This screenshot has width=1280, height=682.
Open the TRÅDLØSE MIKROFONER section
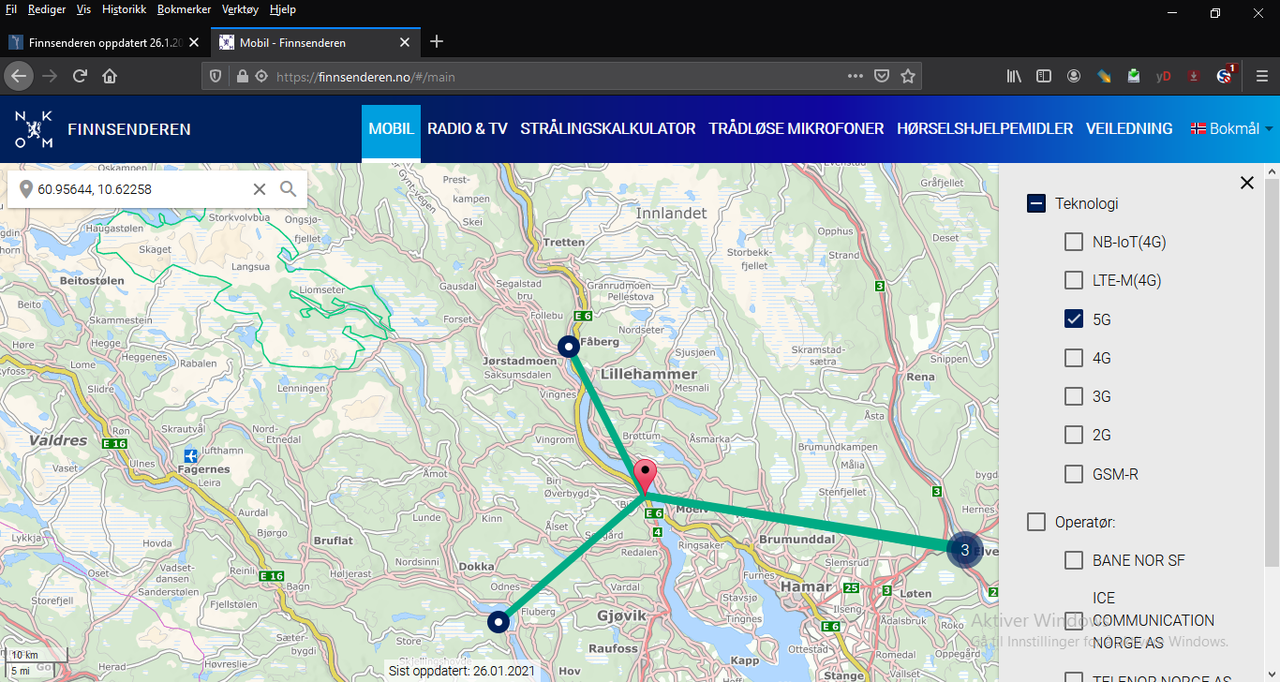point(796,129)
